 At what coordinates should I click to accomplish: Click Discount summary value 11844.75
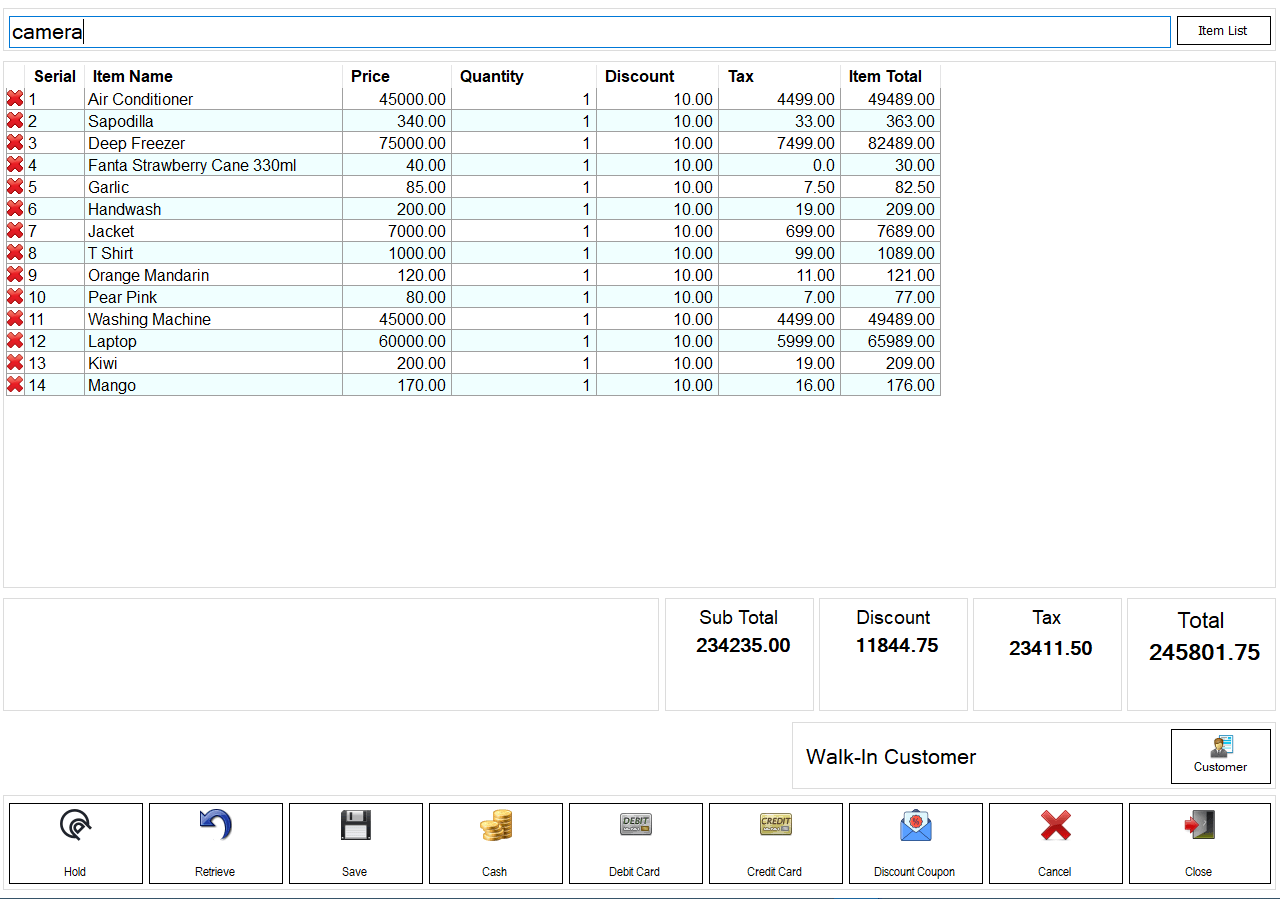point(897,646)
